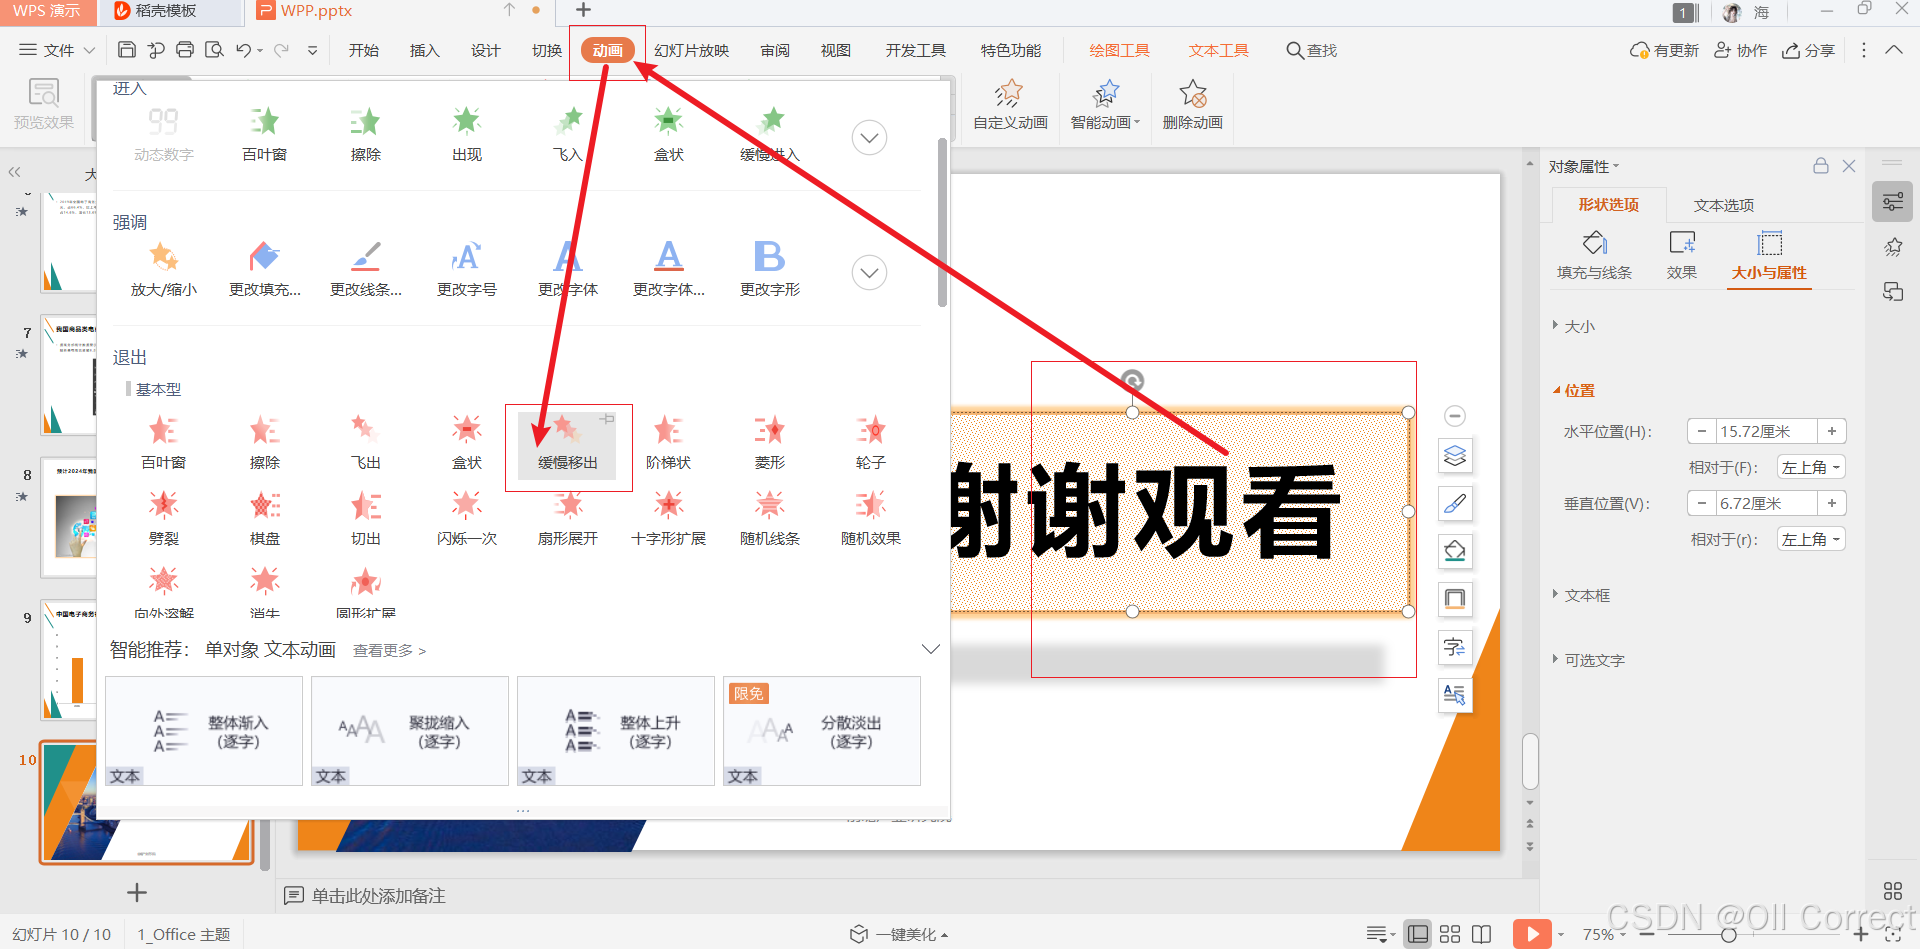Increase 垂直位置 with plus button
The width and height of the screenshot is (1920, 949).
(1832, 503)
